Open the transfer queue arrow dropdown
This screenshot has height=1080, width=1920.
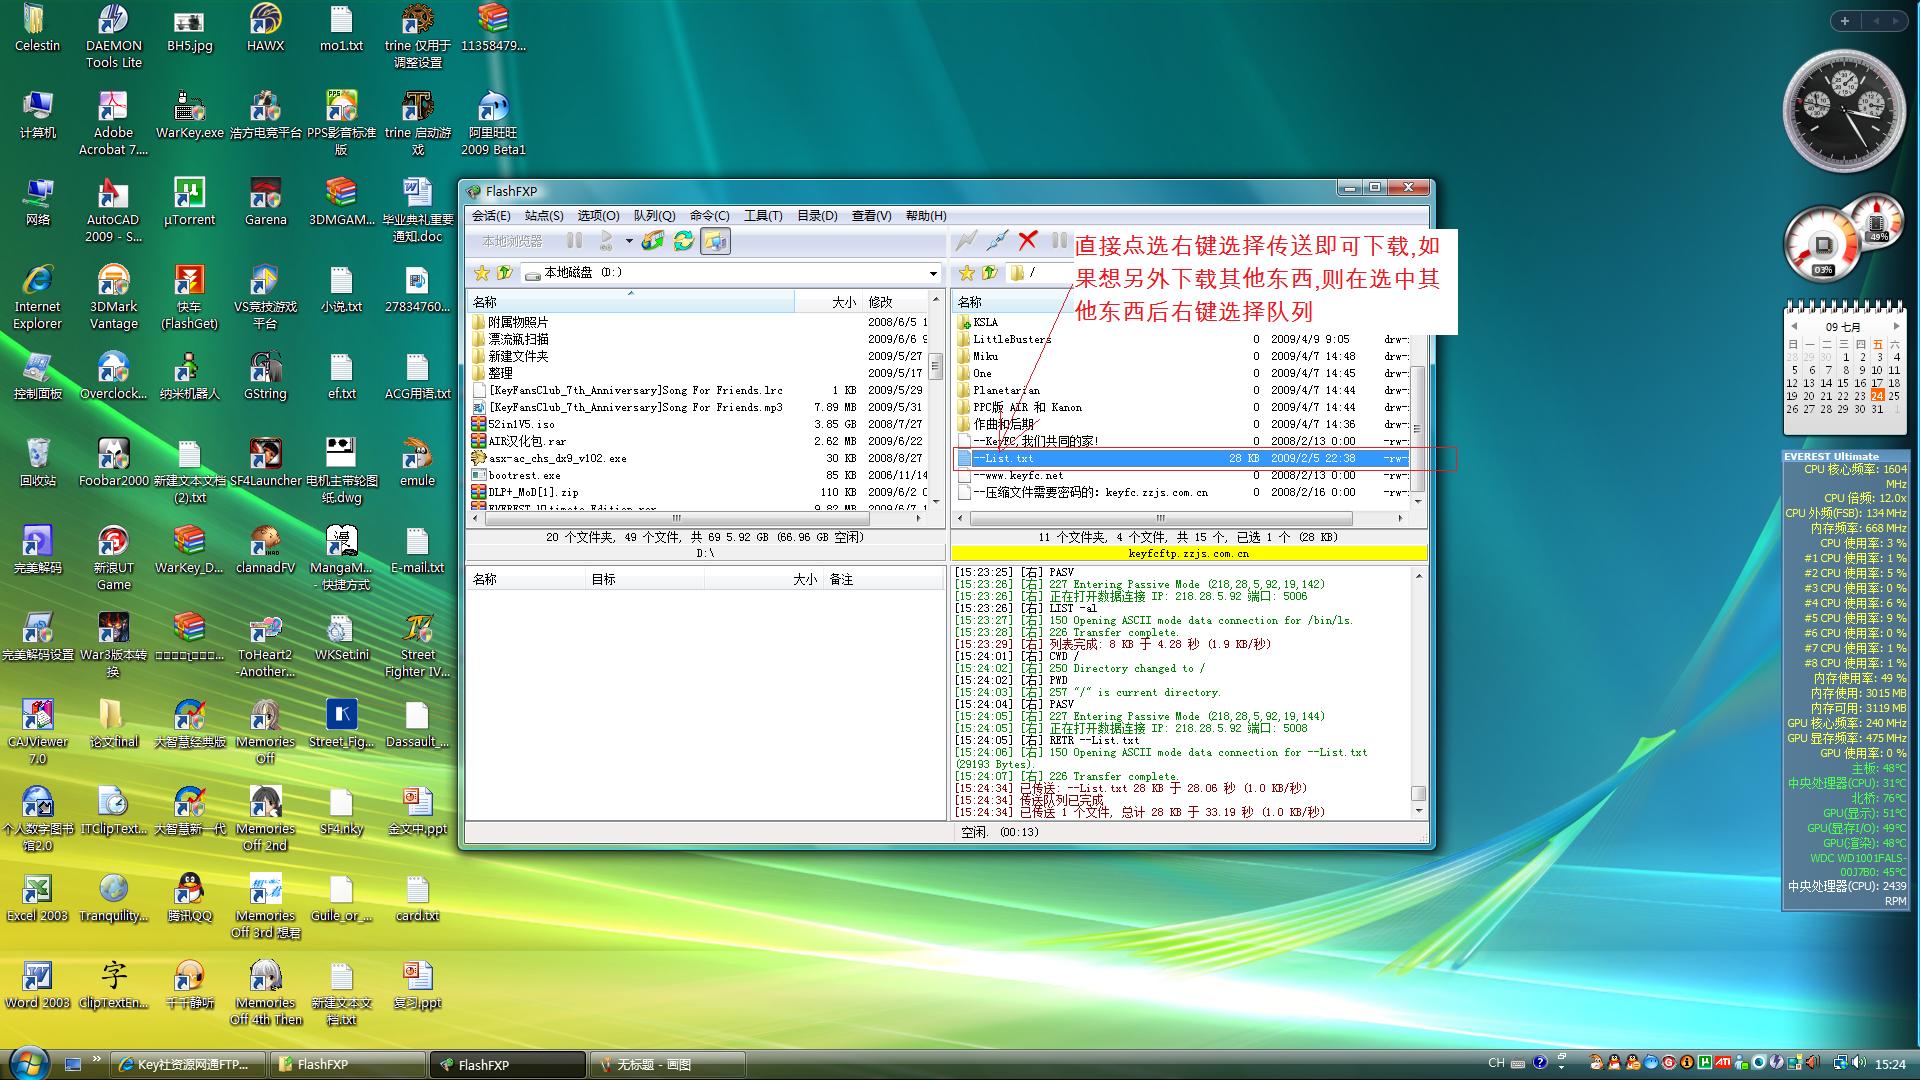coord(629,241)
